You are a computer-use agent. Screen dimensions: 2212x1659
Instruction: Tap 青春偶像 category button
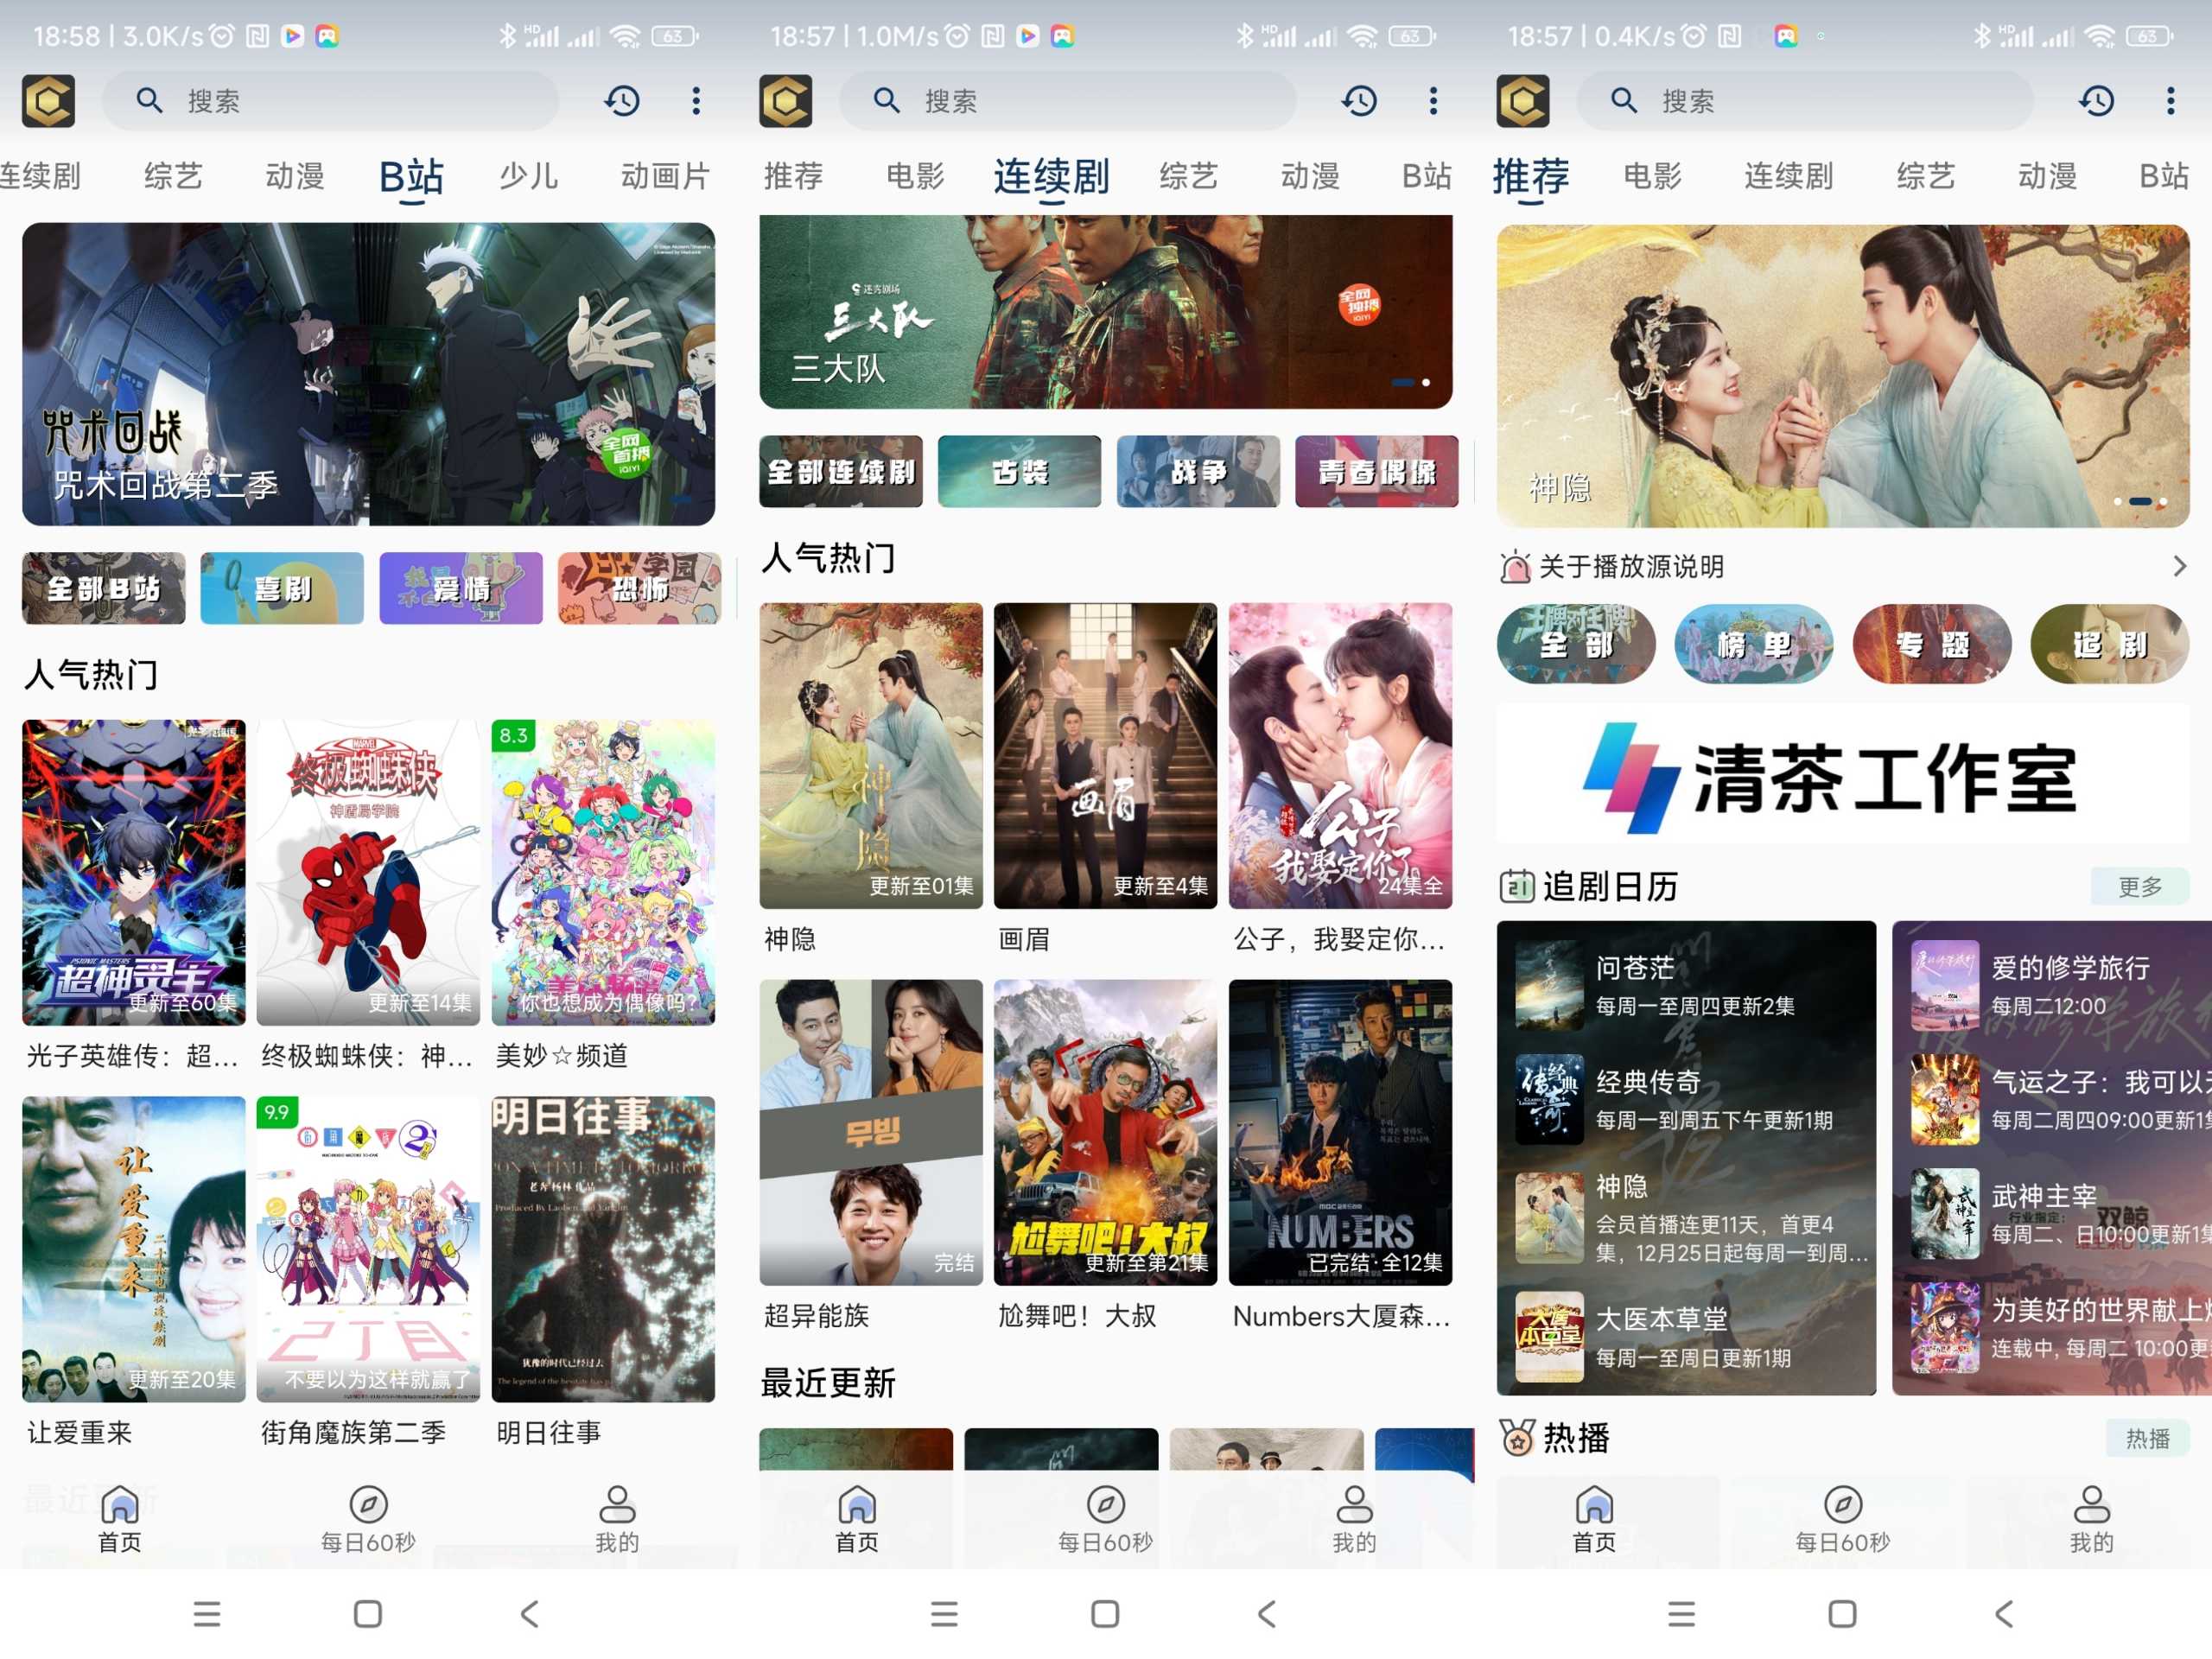1377,471
